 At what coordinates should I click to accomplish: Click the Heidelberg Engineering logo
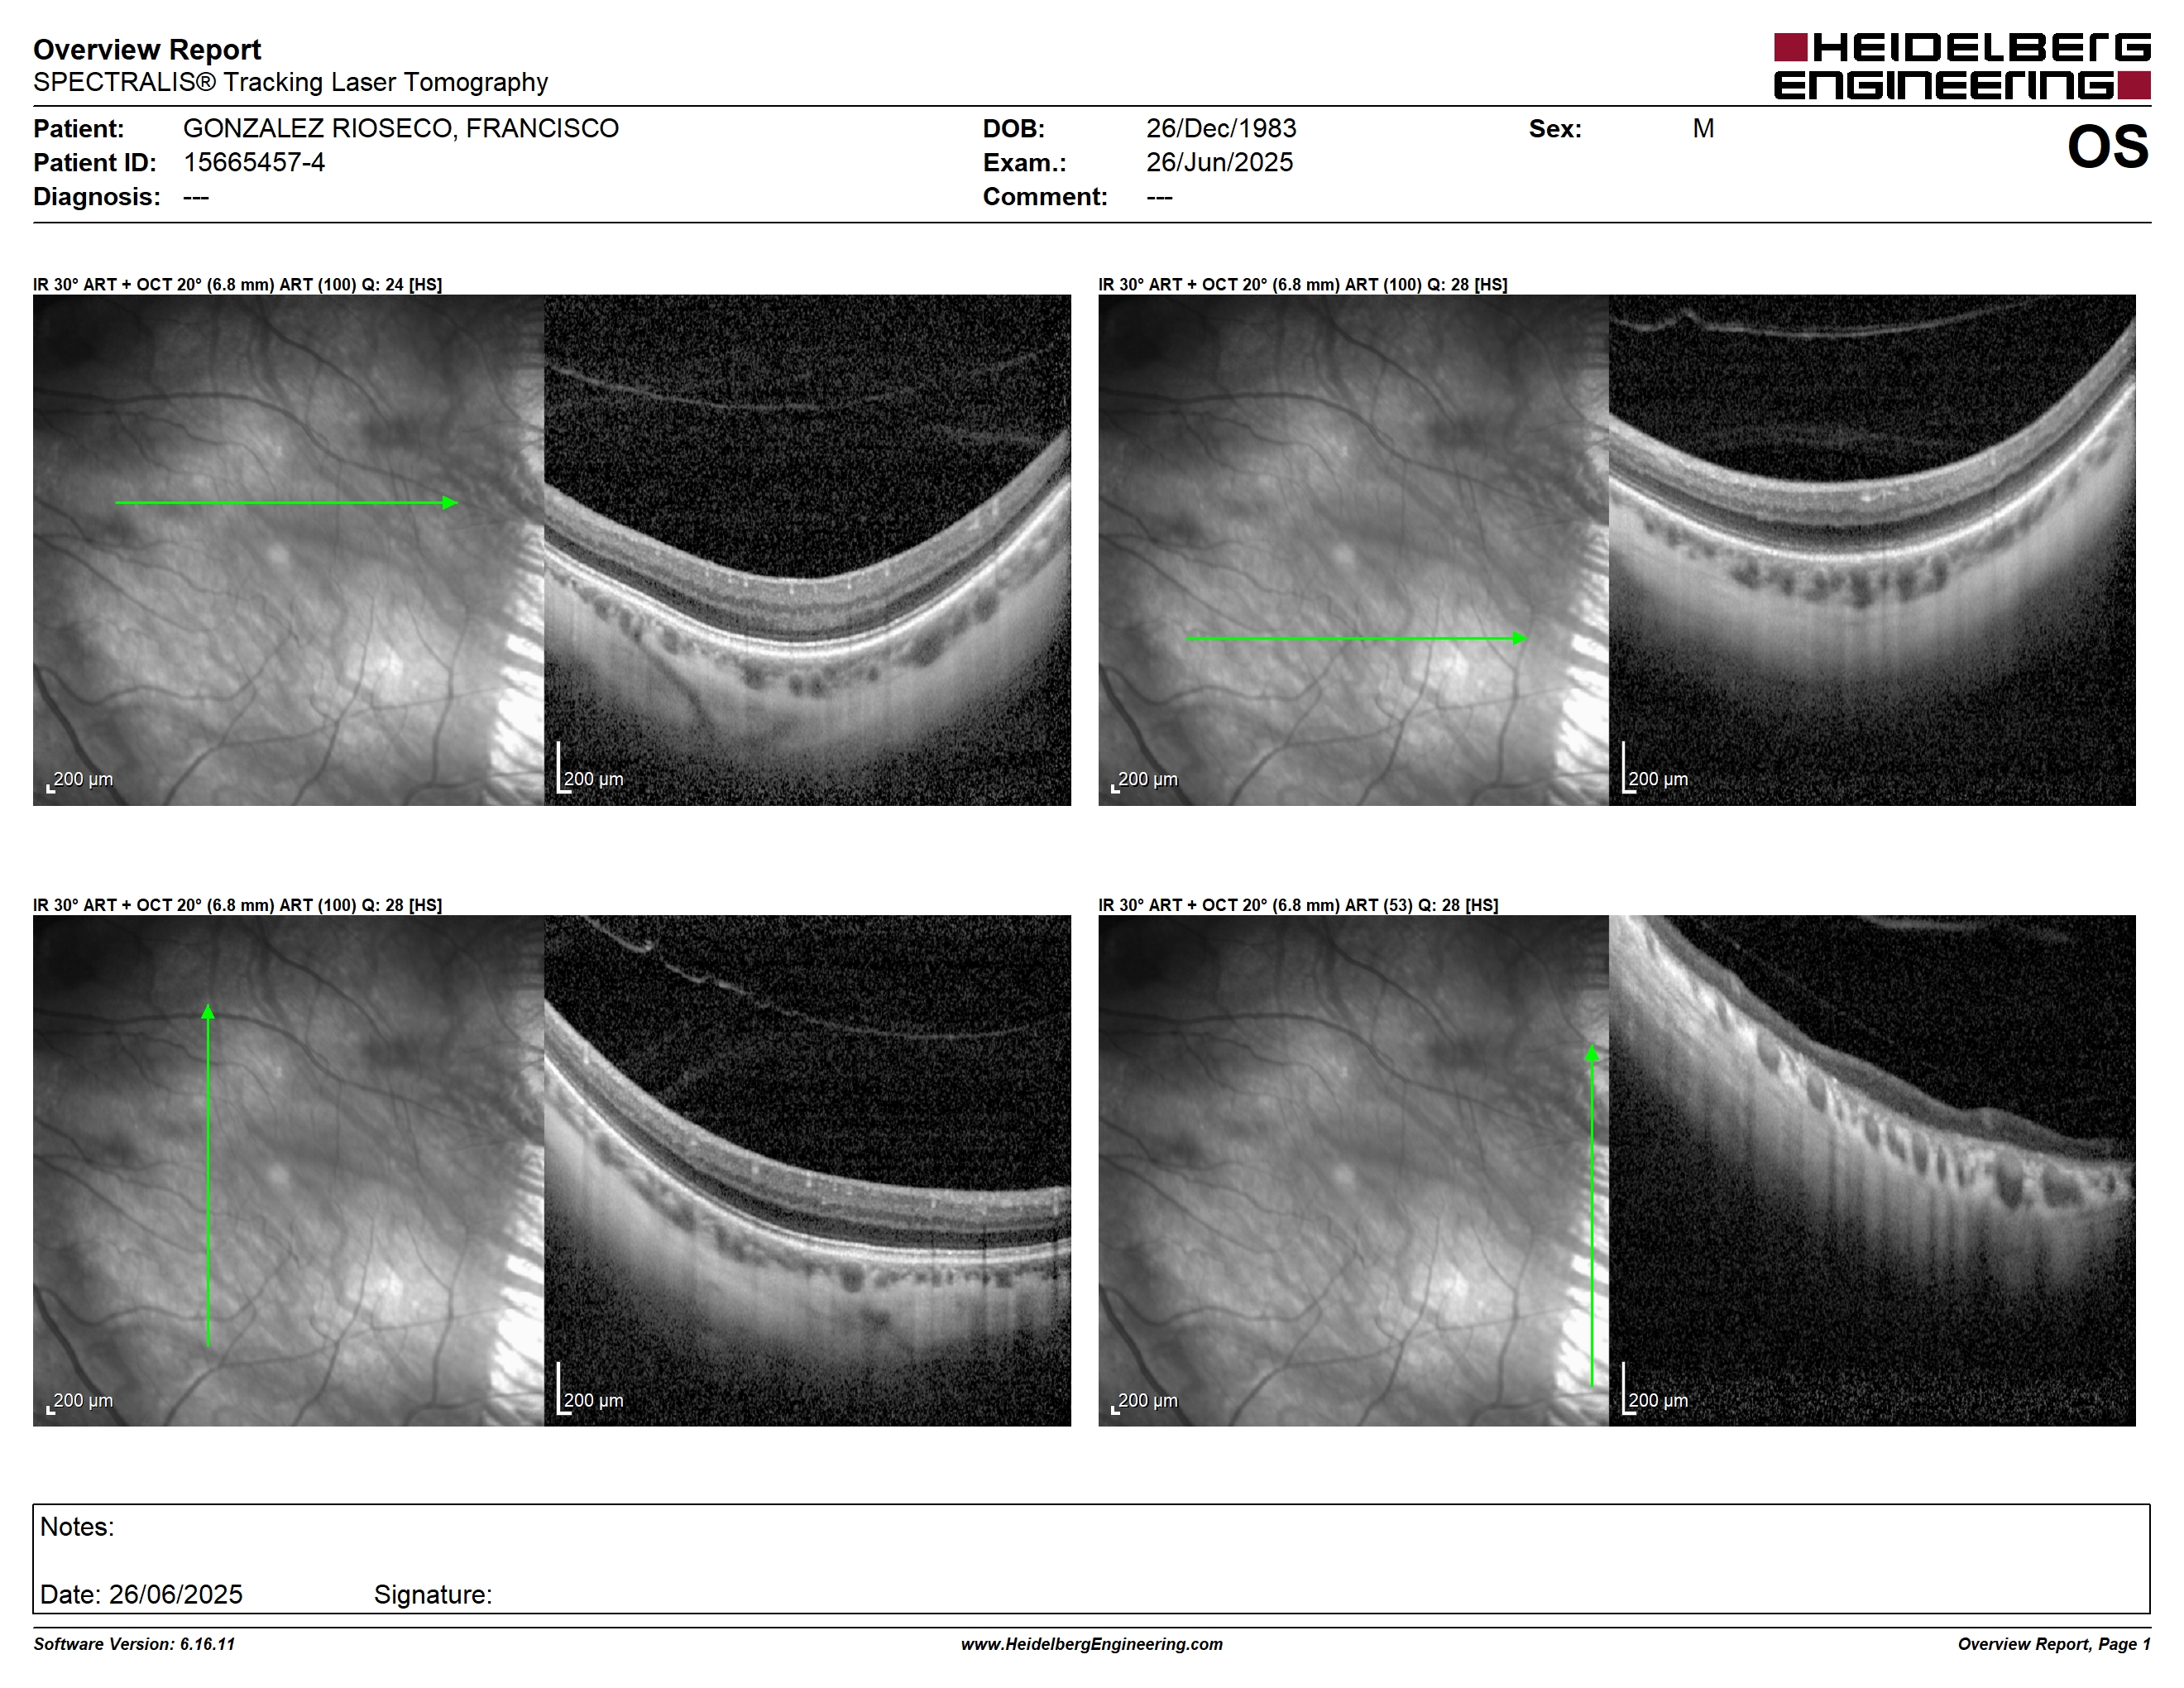[1962, 66]
